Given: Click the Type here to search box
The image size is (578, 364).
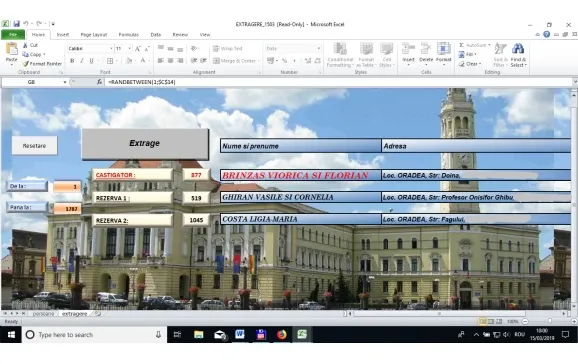Looking at the screenshot, I should tap(94, 334).
